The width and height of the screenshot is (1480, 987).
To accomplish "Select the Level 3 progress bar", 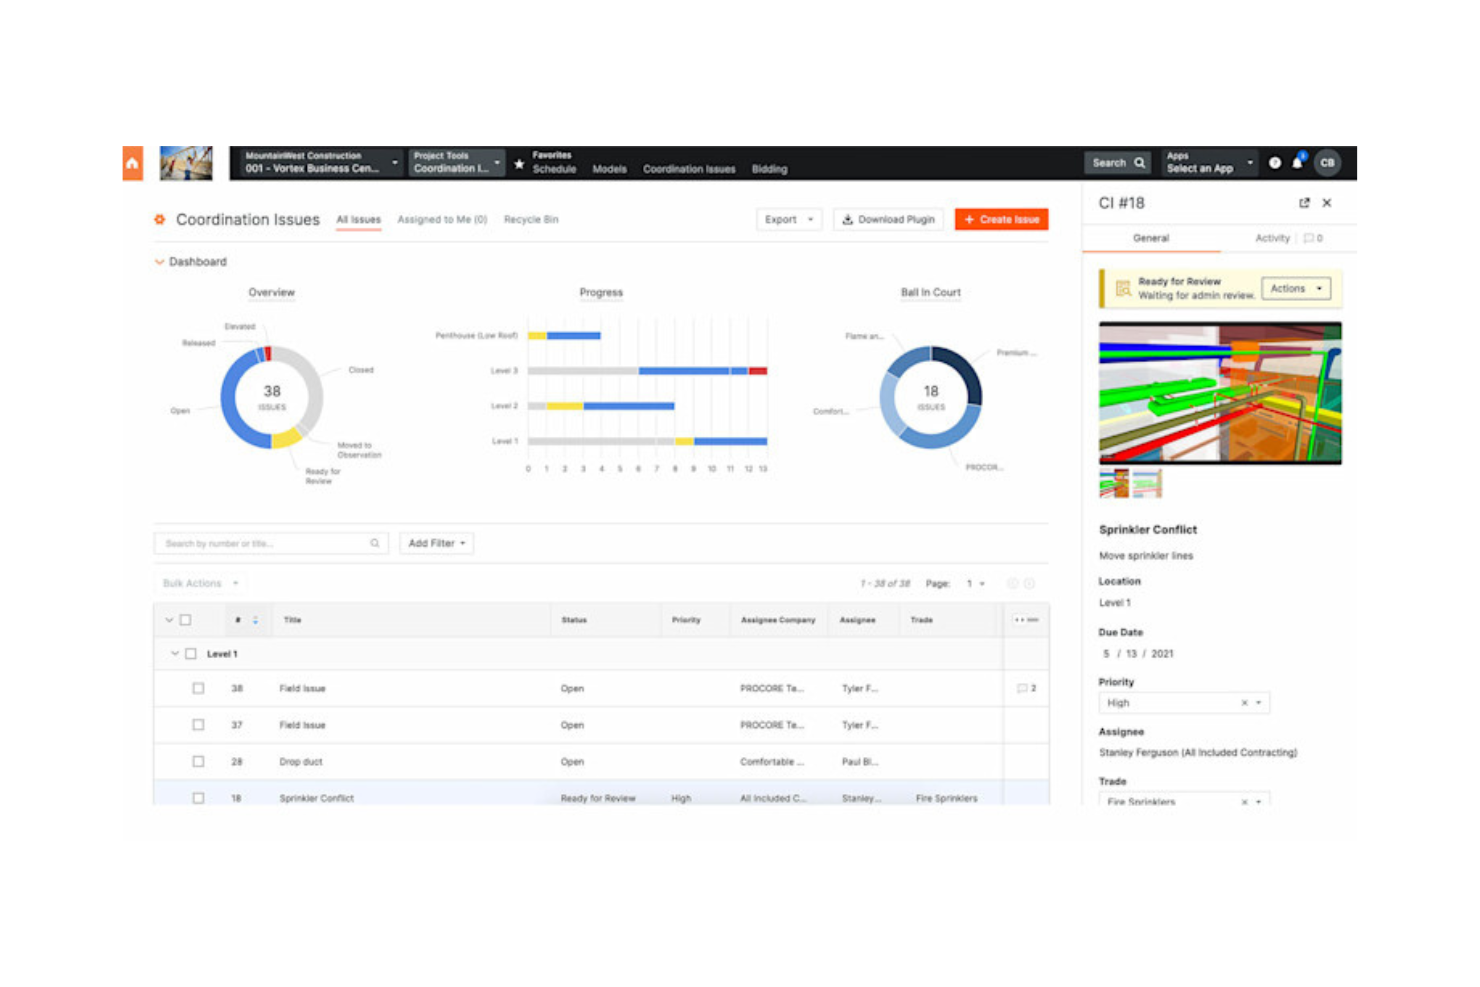I will tap(647, 371).
